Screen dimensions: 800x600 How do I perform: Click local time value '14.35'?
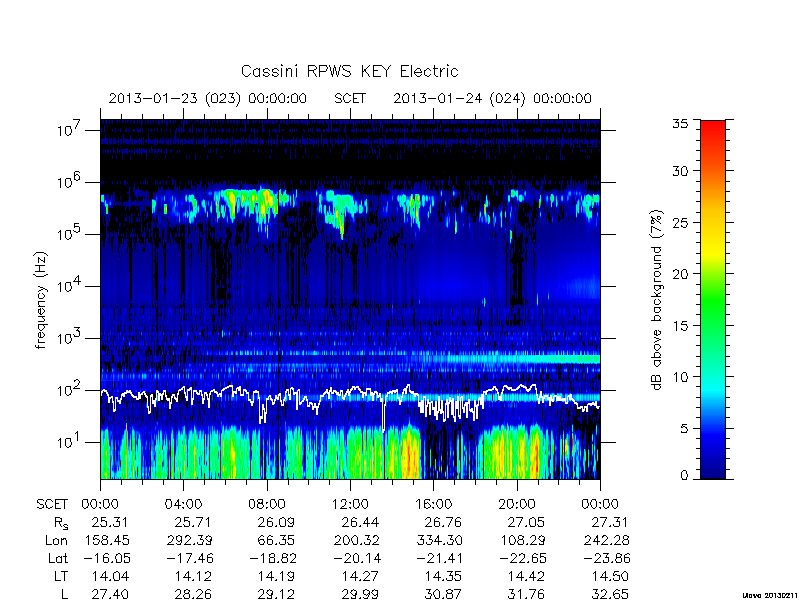point(443,576)
